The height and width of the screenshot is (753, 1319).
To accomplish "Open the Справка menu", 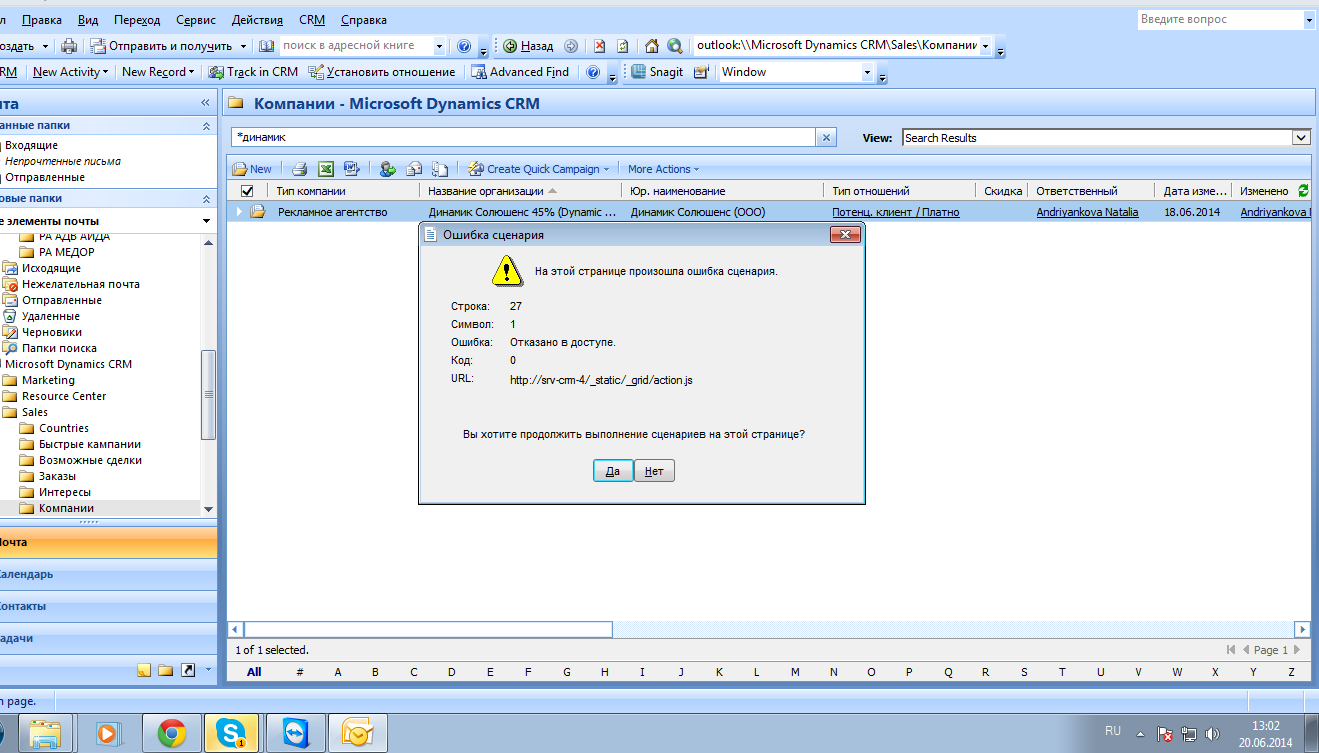I will [364, 20].
